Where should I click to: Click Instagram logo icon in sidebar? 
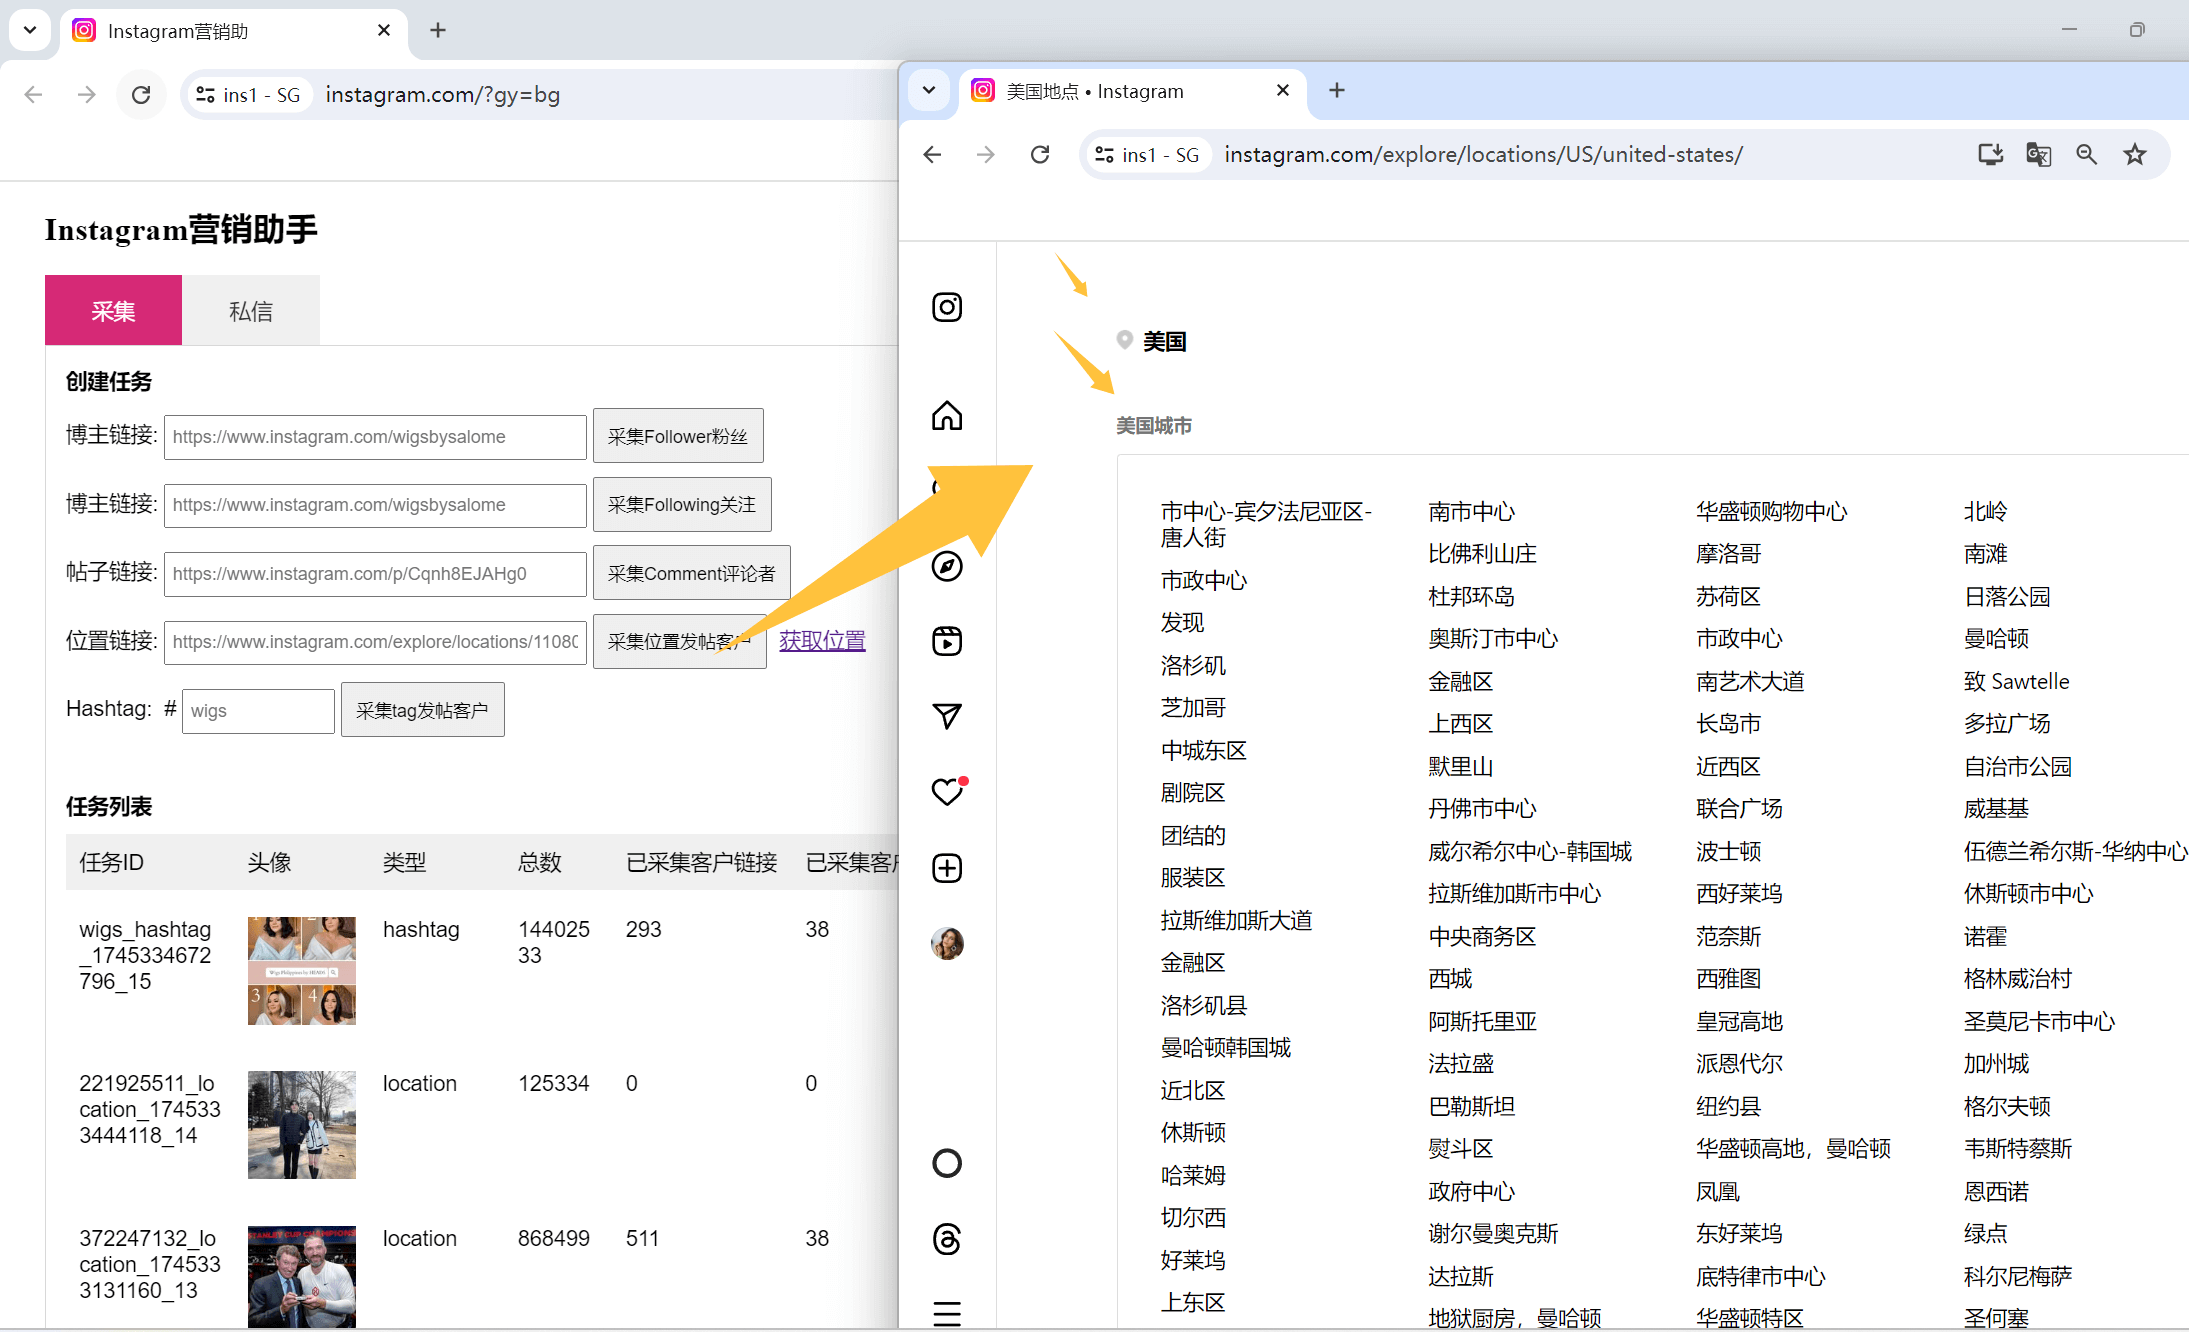pos(947,307)
